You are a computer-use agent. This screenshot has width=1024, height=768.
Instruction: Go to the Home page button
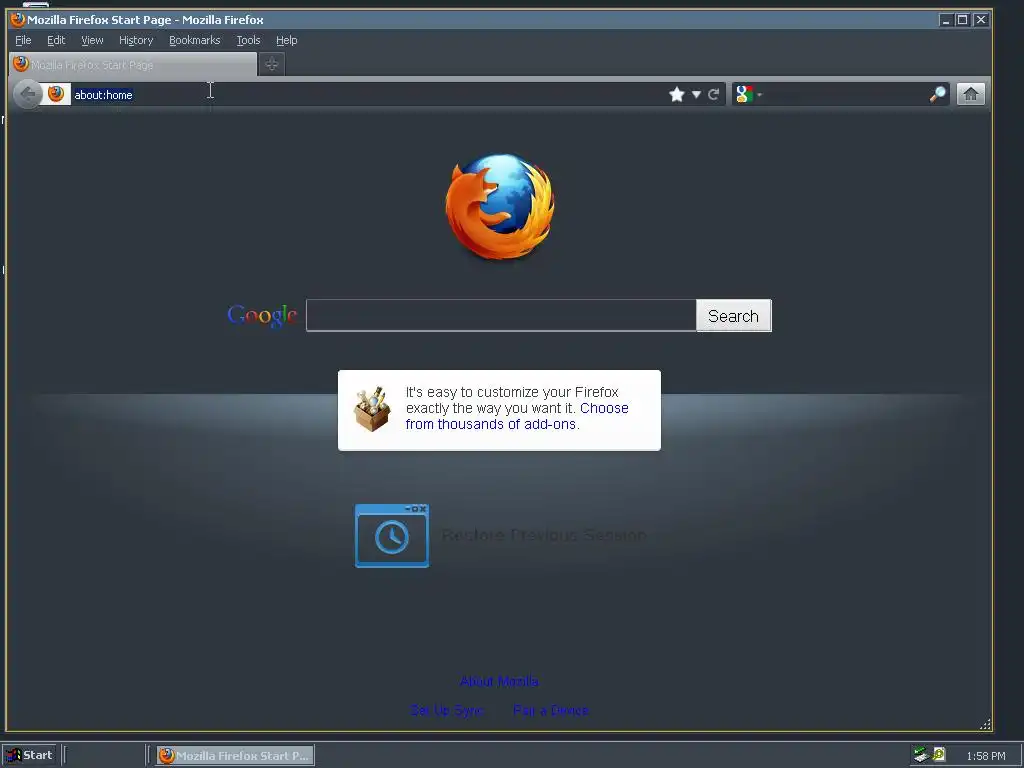970,94
